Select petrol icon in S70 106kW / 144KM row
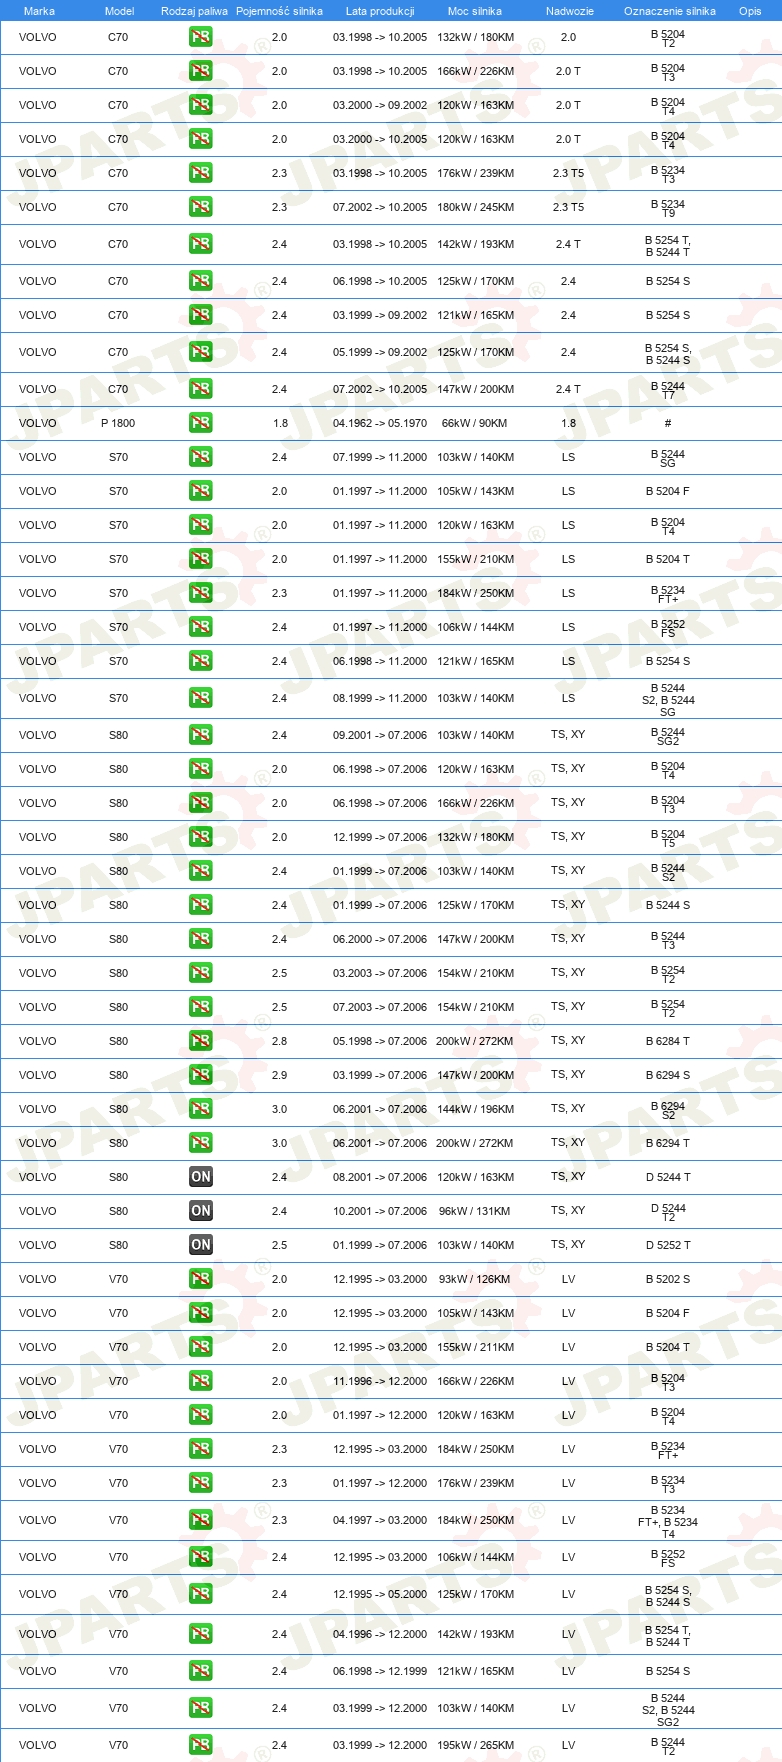Viewport: 782px width, 1762px height. click(x=201, y=627)
